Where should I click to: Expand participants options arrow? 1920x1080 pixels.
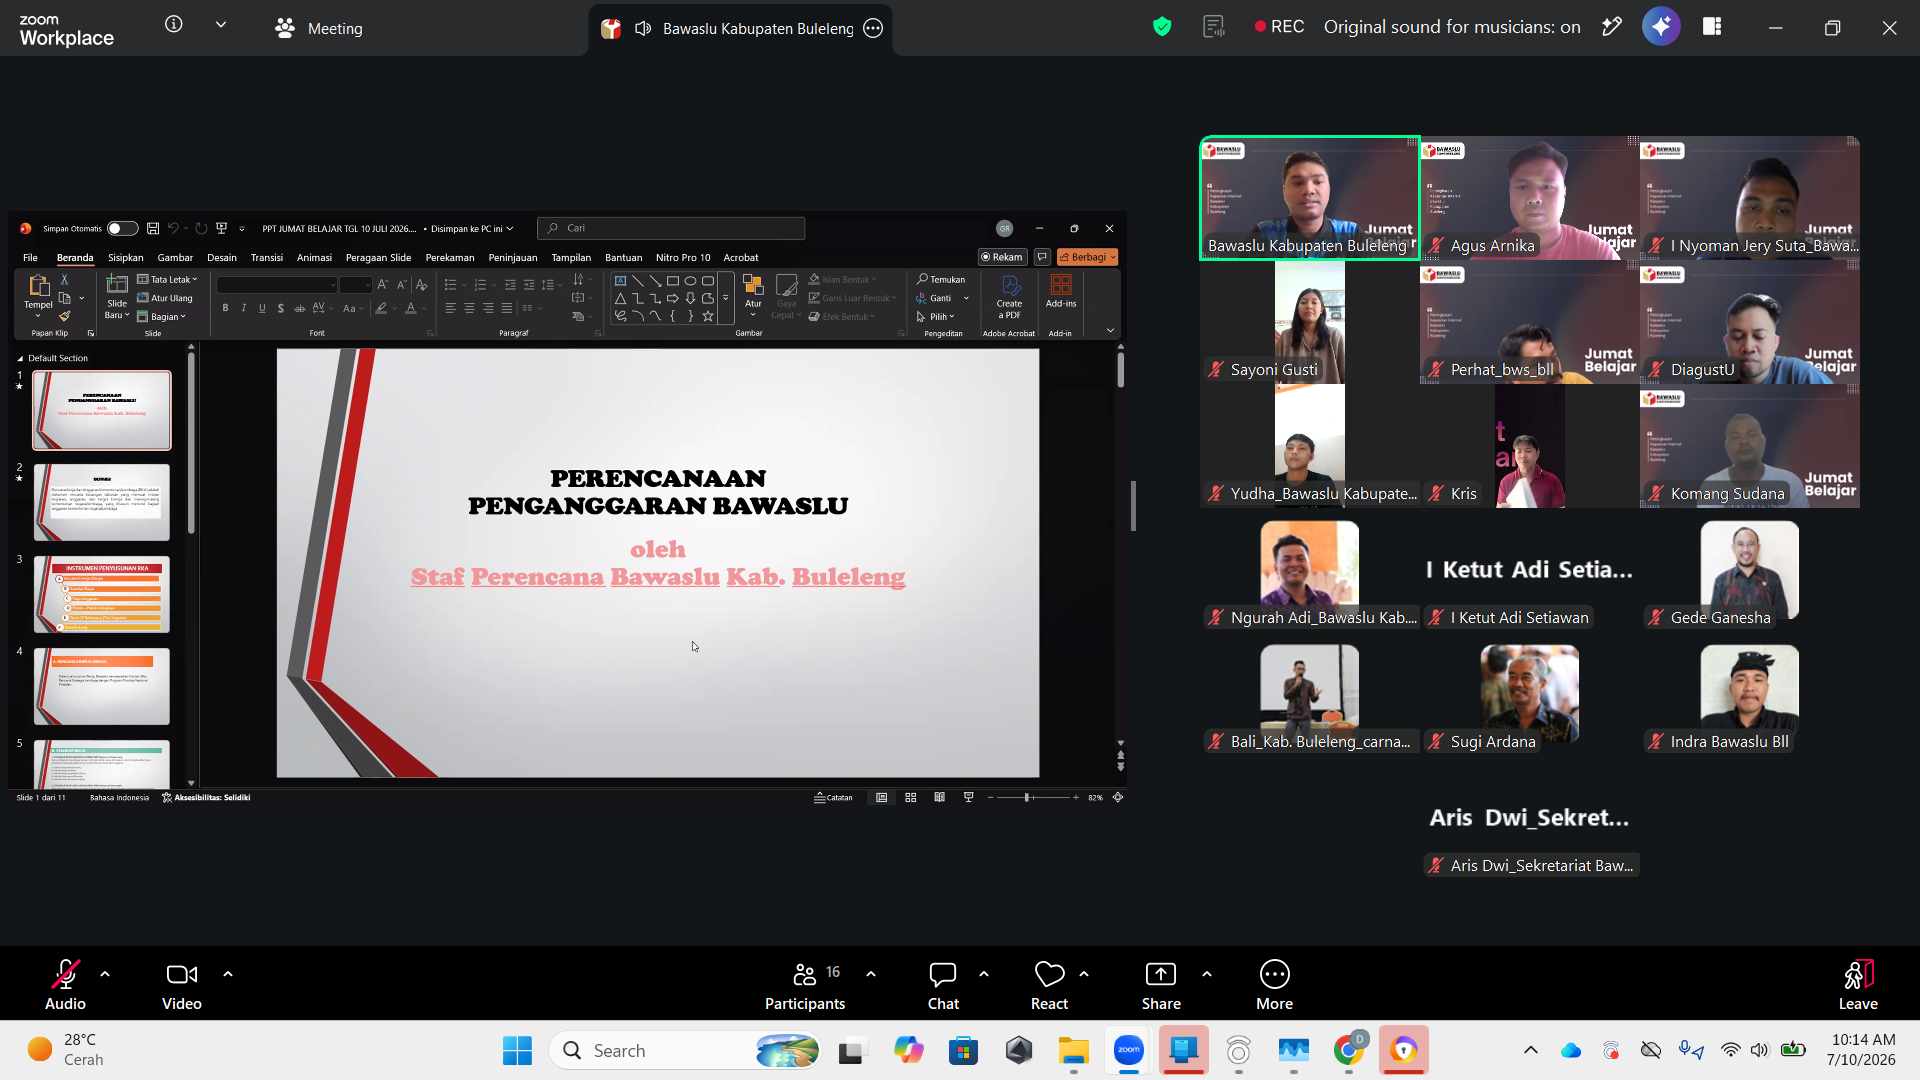(x=871, y=974)
